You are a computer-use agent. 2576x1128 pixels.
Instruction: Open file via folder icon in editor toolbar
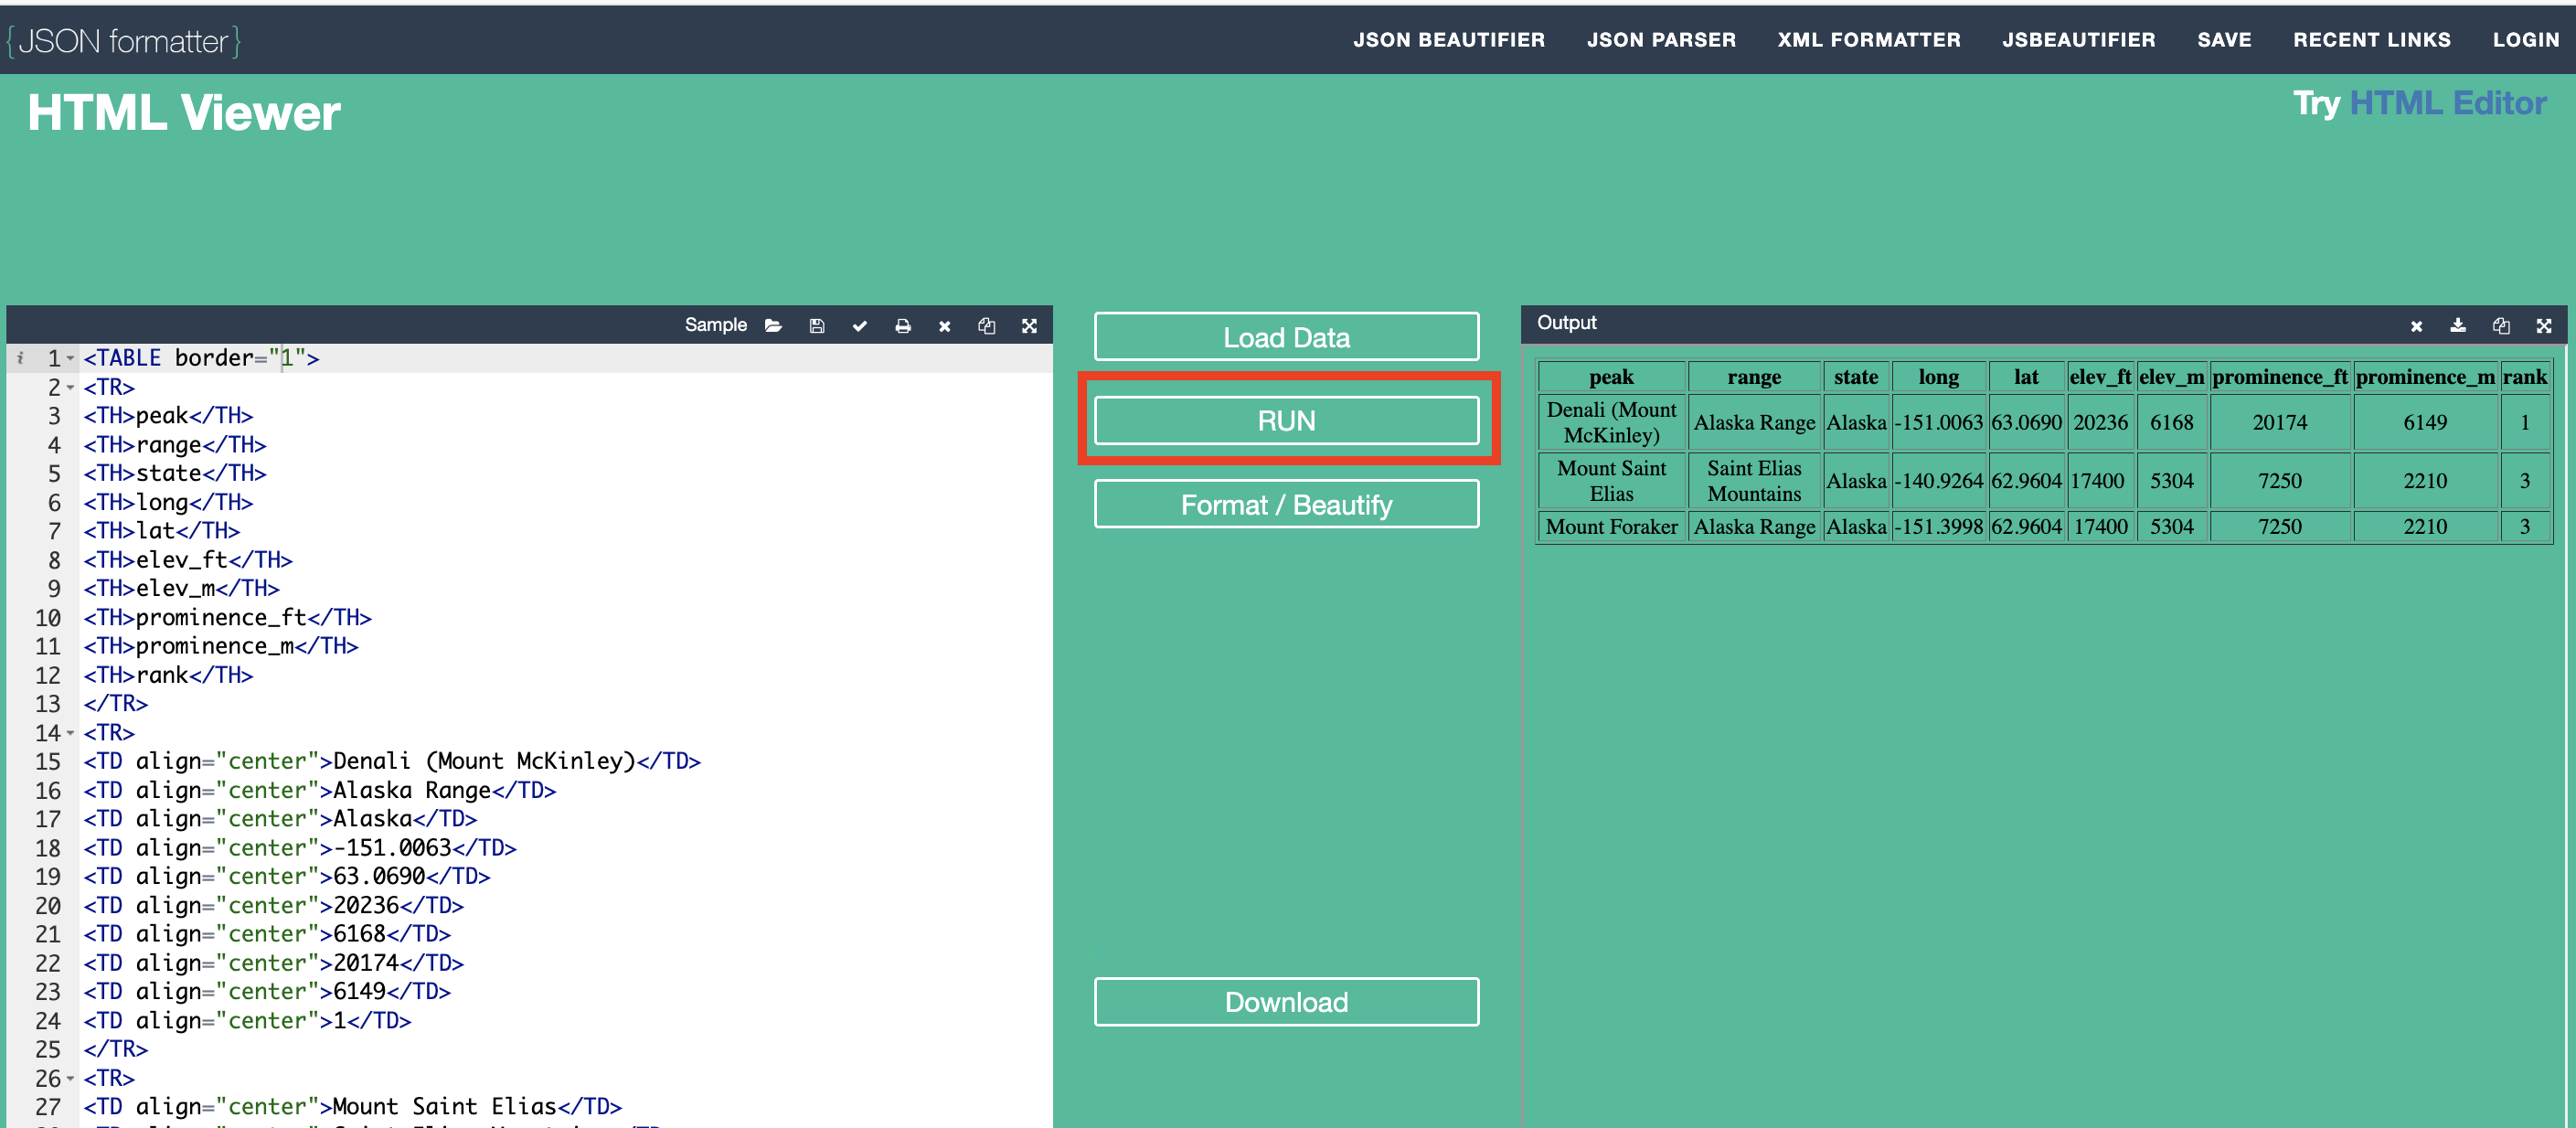[773, 326]
